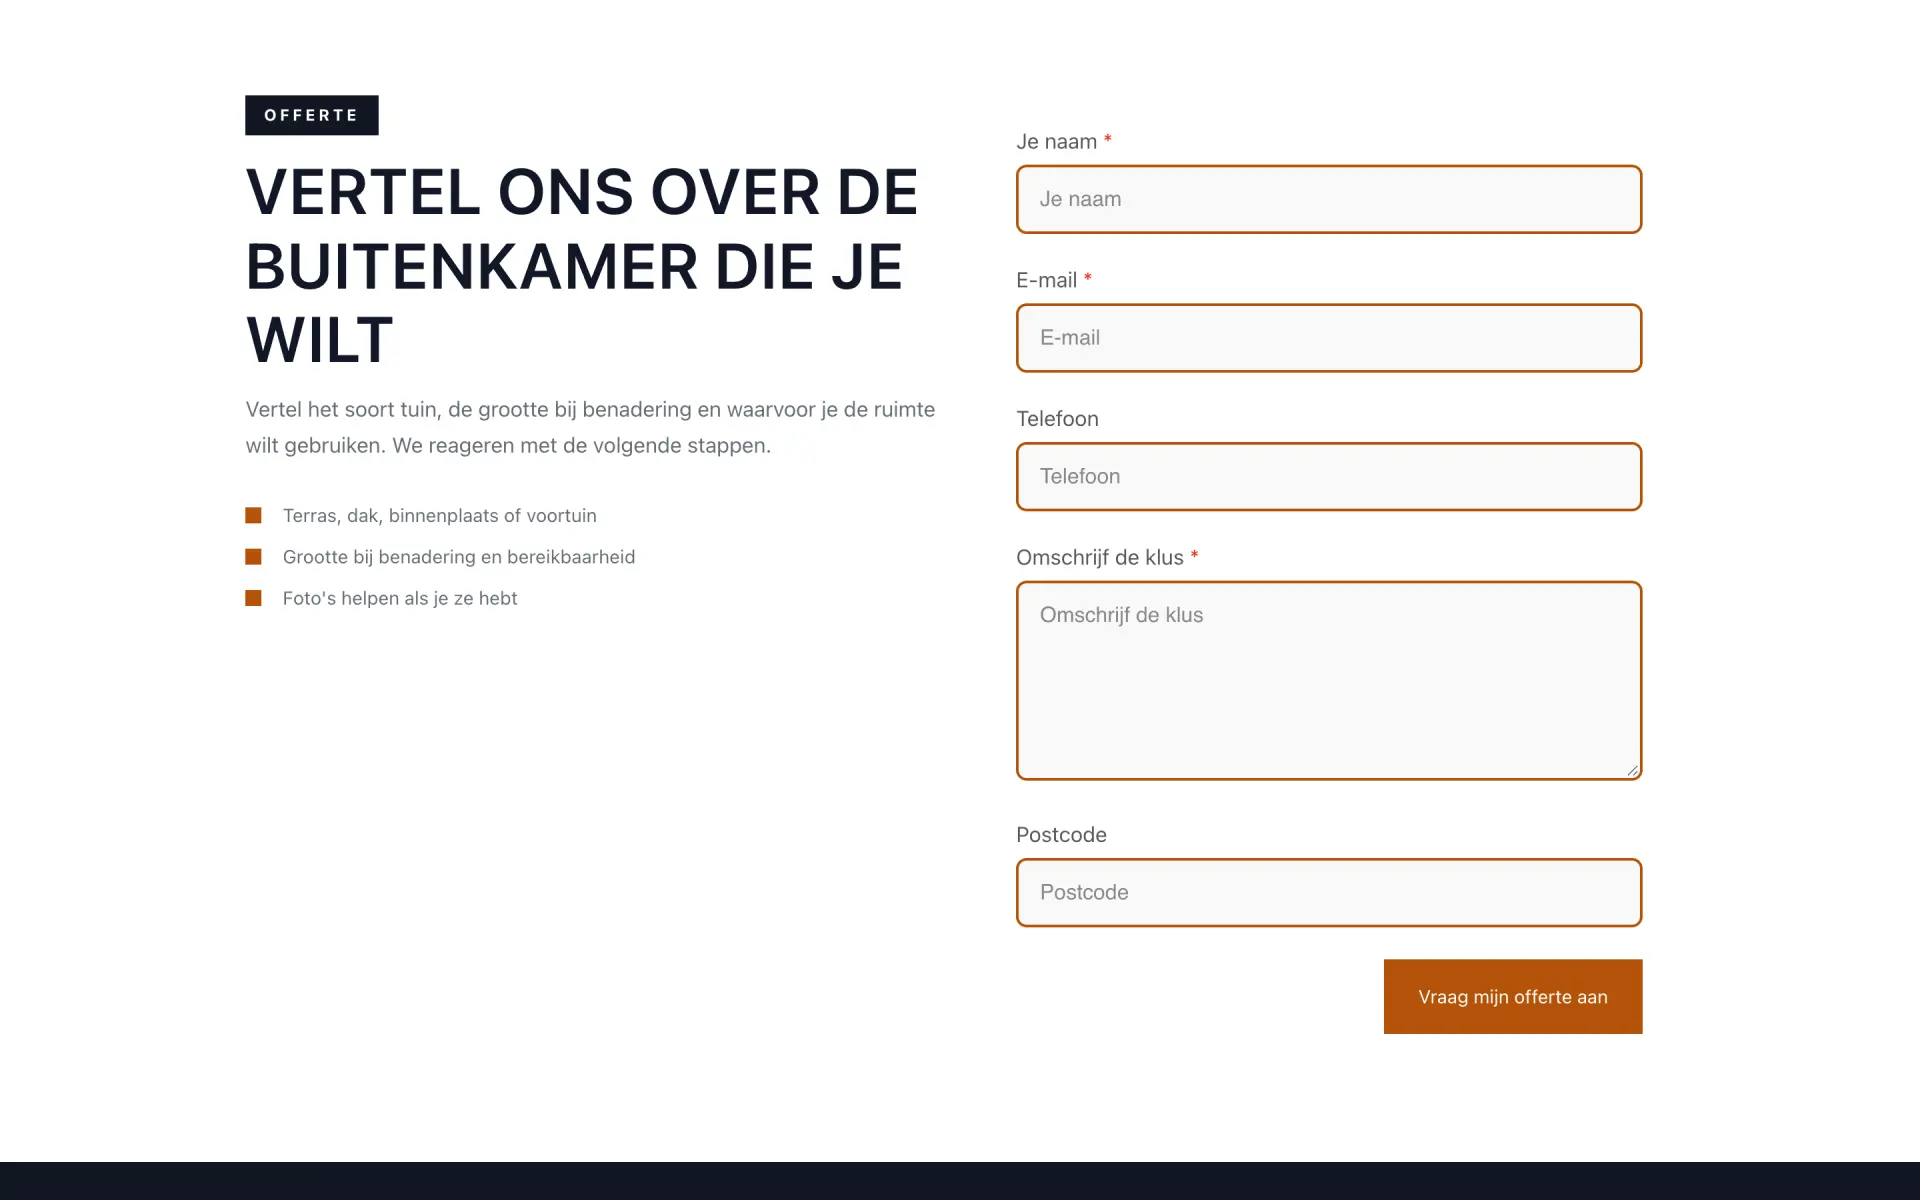Click the orange bullet beside Foto's helpen
This screenshot has height=1200, width=1920.
click(254, 598)
